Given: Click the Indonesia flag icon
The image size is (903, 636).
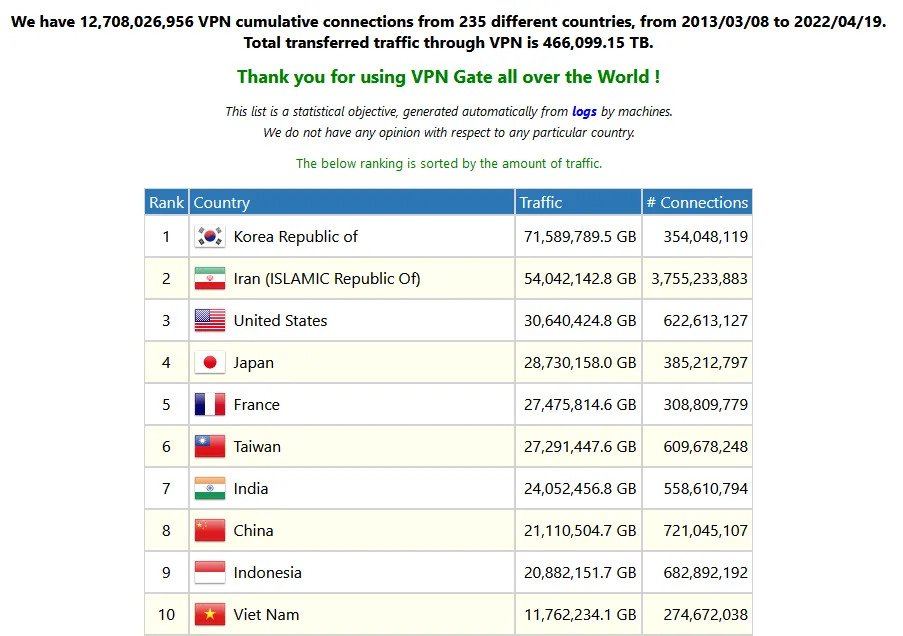Looking at the screenshot, I should tap(210, 573).
